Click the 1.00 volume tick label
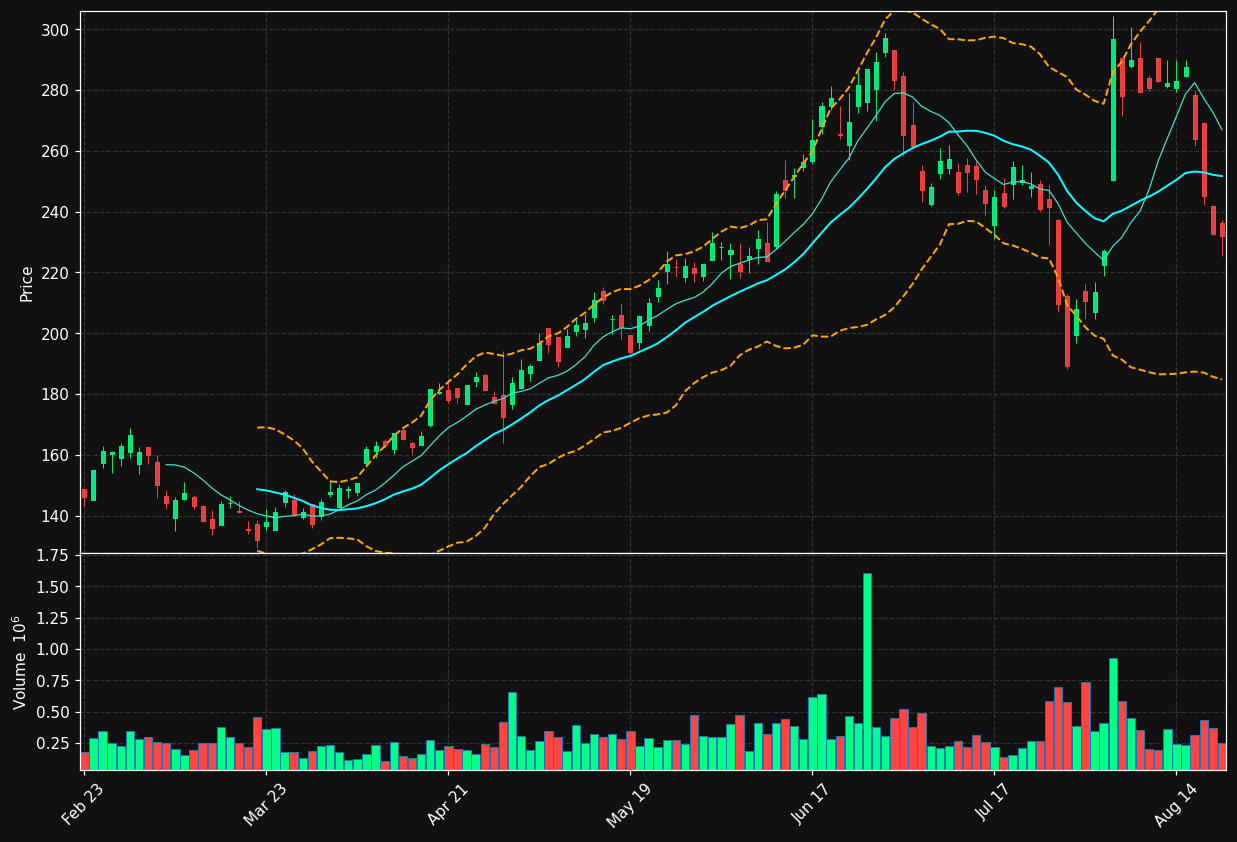The image size is (1237, 842). (53, 649)
